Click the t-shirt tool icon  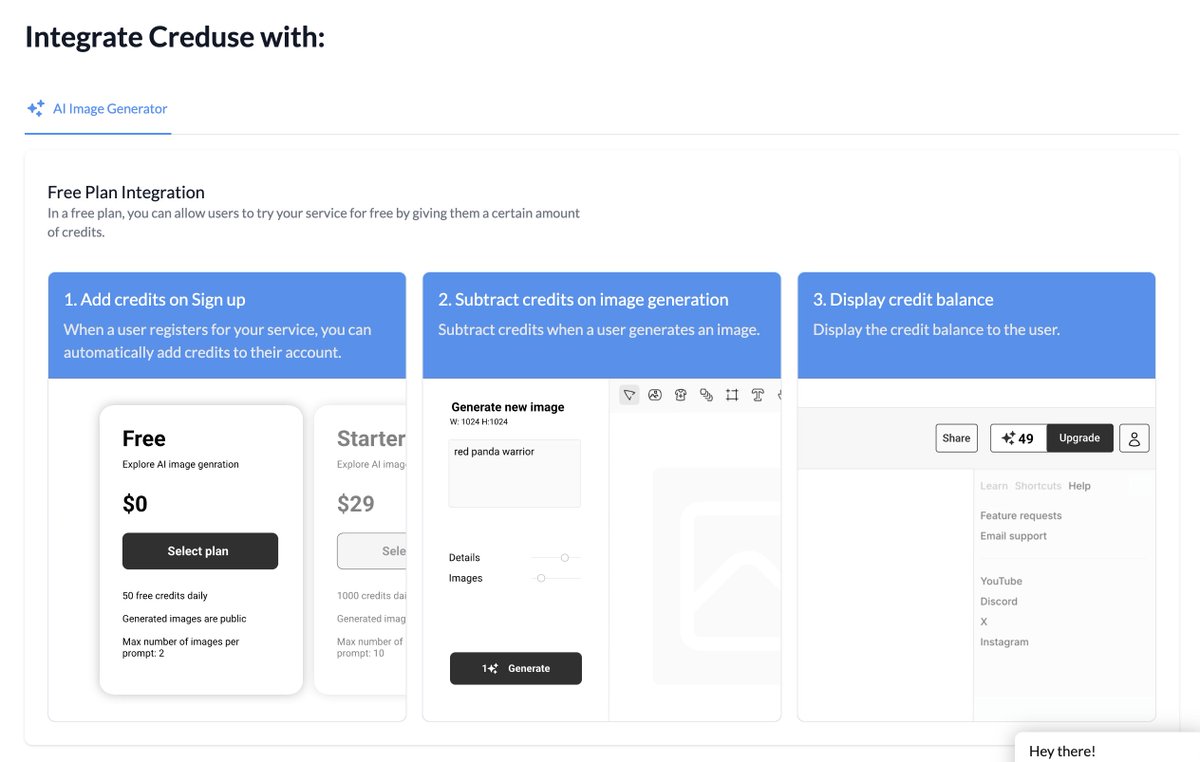pyautogui.click(x=681, y=395)
